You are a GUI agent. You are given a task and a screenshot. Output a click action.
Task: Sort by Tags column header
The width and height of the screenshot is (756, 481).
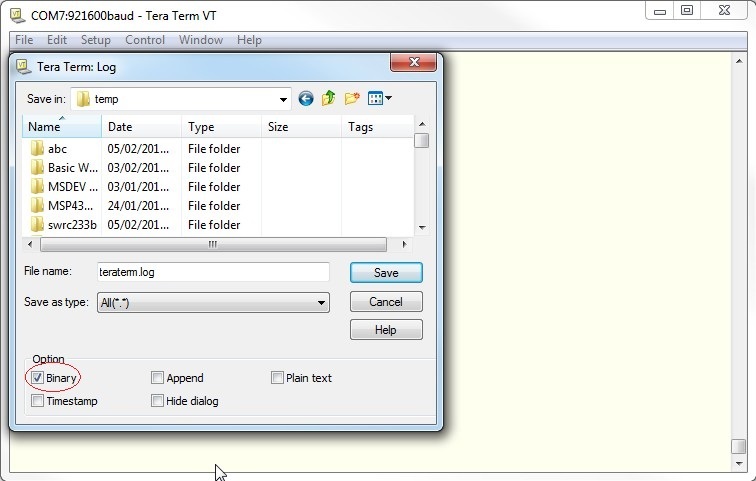click(378, 127)
